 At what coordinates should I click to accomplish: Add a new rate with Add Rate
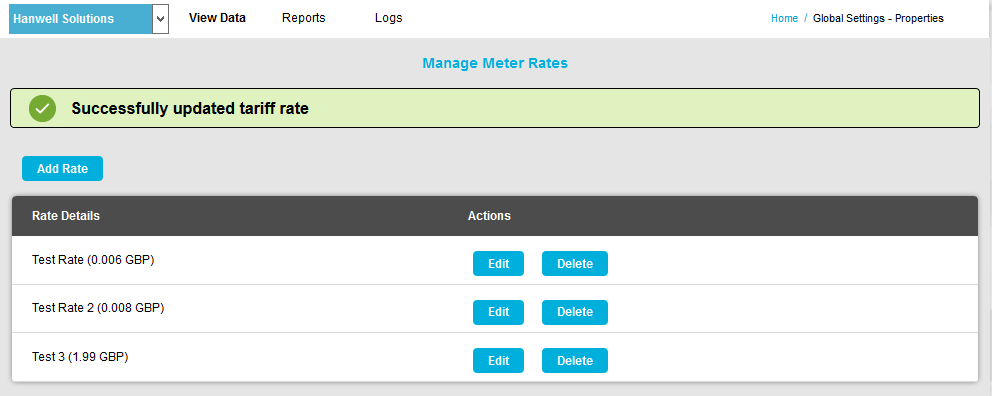[x=62, y=169]
